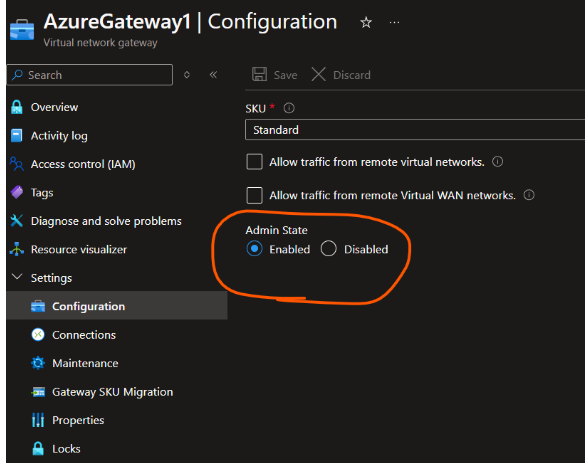Click the Properties bars icon
The height and width of the screenshot is (463, 585).
(x=38, y=420)
